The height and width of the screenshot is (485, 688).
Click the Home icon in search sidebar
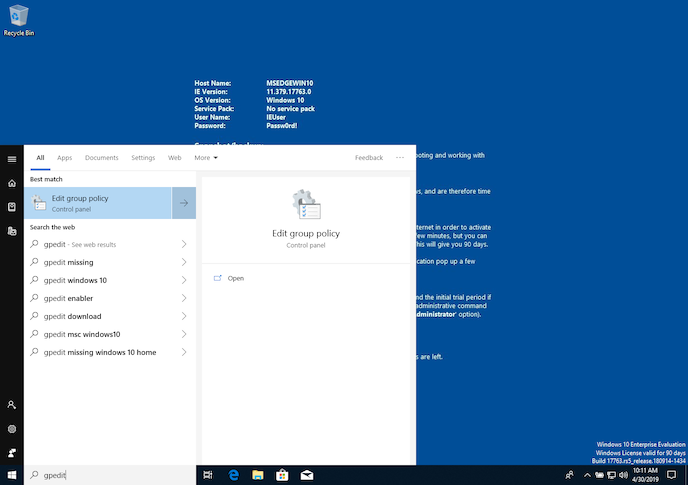point(12,183)
